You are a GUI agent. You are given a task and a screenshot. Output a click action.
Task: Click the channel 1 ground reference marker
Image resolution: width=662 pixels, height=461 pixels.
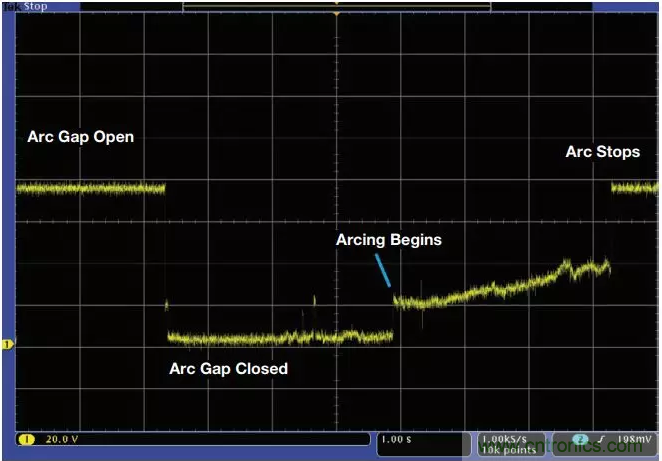tap(7, 345)
